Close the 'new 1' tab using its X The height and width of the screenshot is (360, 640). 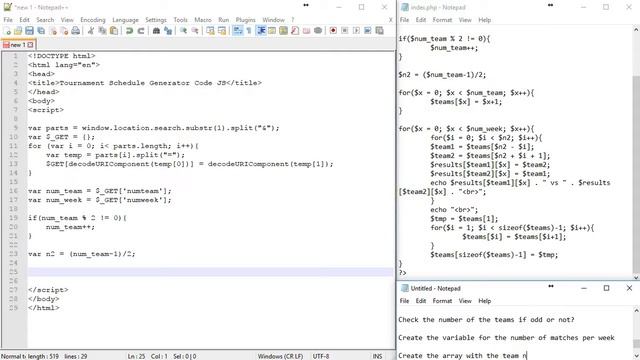tap(30, 45)
